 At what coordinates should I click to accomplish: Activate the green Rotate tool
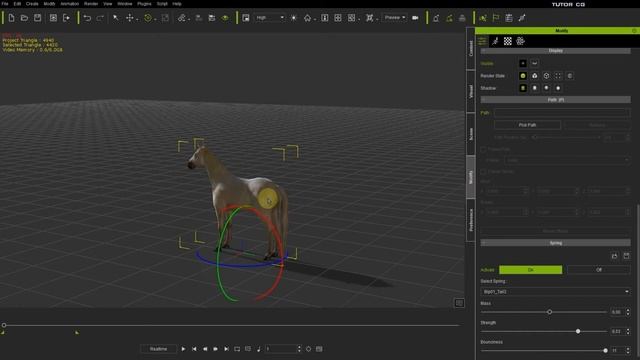148,18
